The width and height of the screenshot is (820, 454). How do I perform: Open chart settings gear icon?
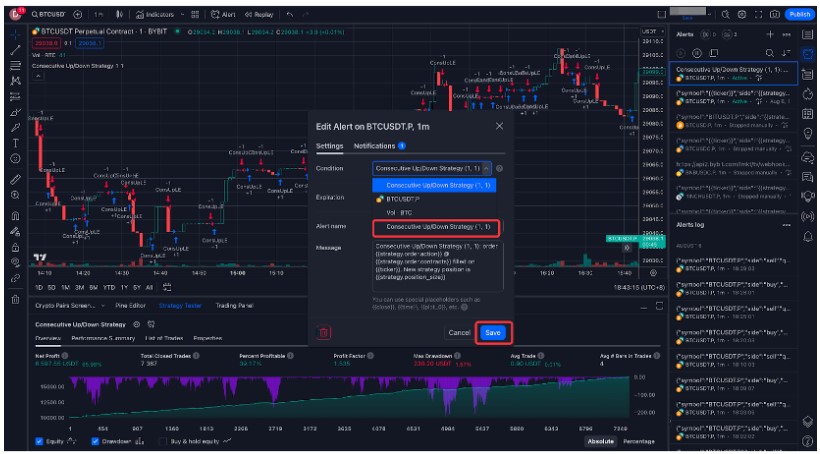(x=742, y=15)
